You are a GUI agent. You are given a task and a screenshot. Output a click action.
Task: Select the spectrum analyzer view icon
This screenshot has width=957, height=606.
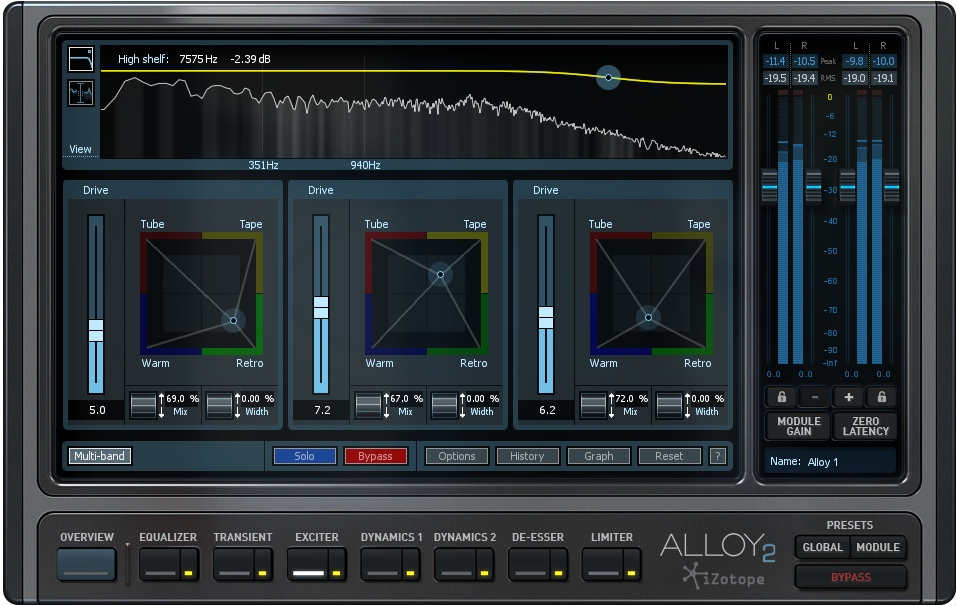click(x=81, y=93)
